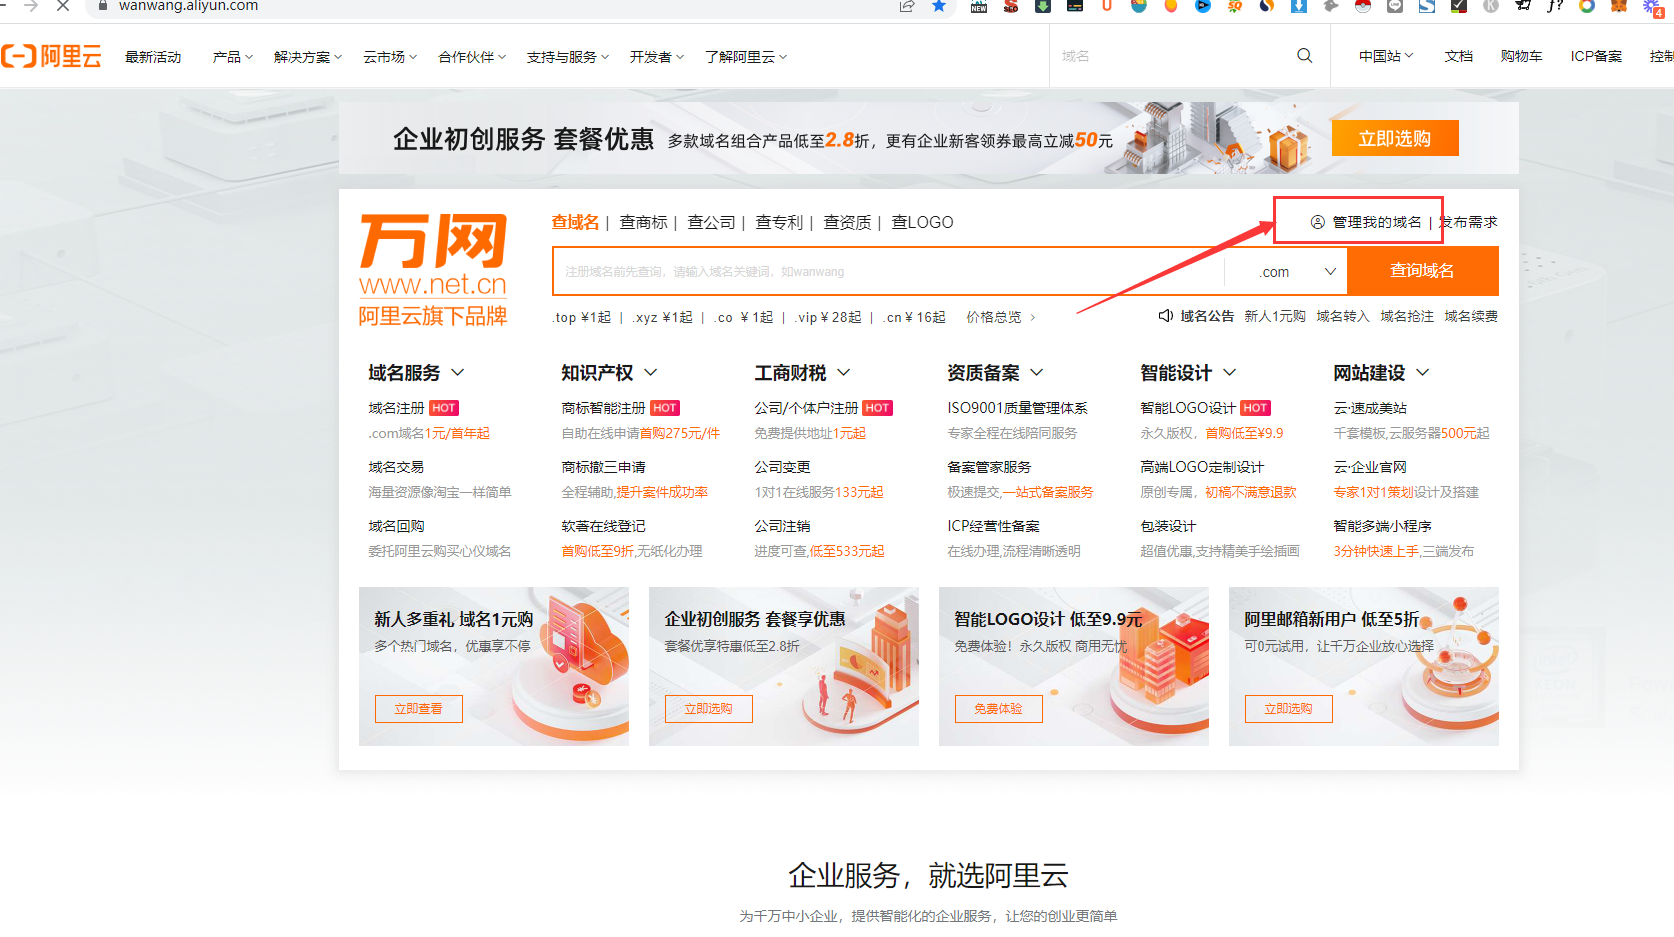Open the 购物车 link in header

tap(1521, 56)
